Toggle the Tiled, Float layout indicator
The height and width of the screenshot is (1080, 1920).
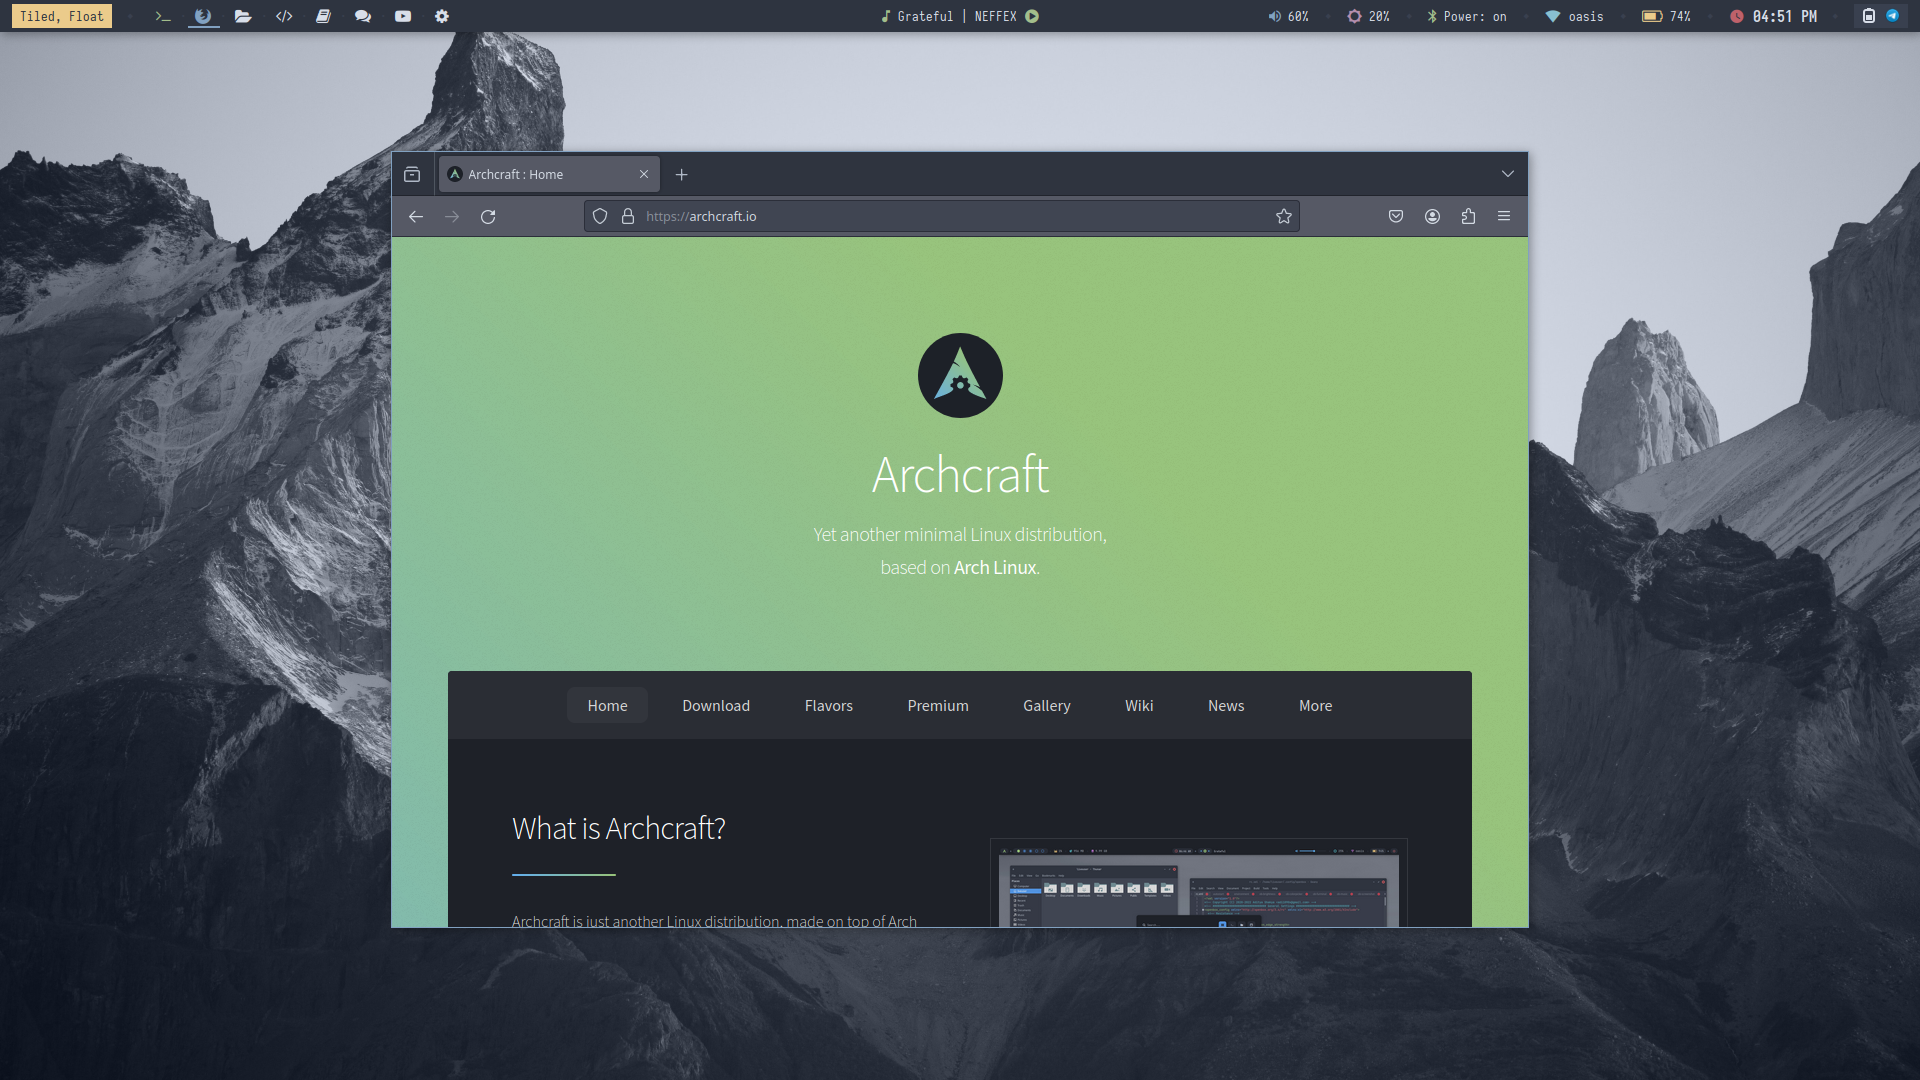coord(62,16)
